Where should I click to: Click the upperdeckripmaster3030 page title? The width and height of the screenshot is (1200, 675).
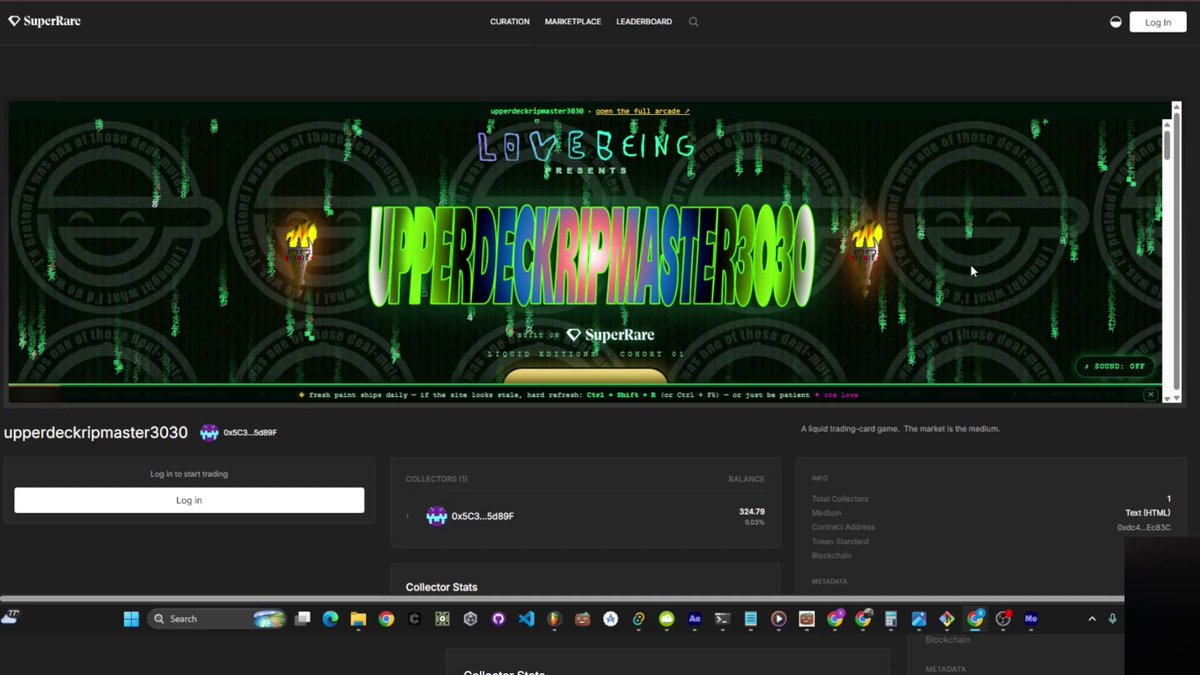[96, 433]
